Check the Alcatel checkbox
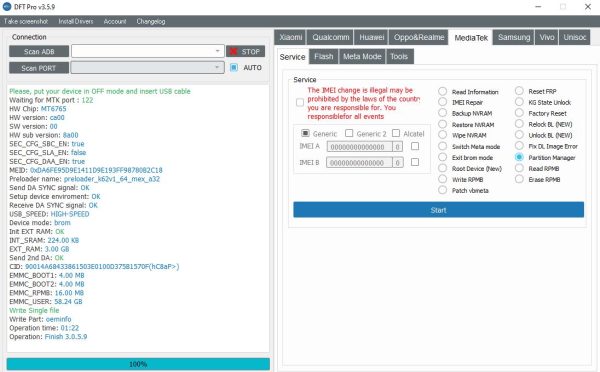The height and width of the screenshot is (372, 600). tap(396, 133)
